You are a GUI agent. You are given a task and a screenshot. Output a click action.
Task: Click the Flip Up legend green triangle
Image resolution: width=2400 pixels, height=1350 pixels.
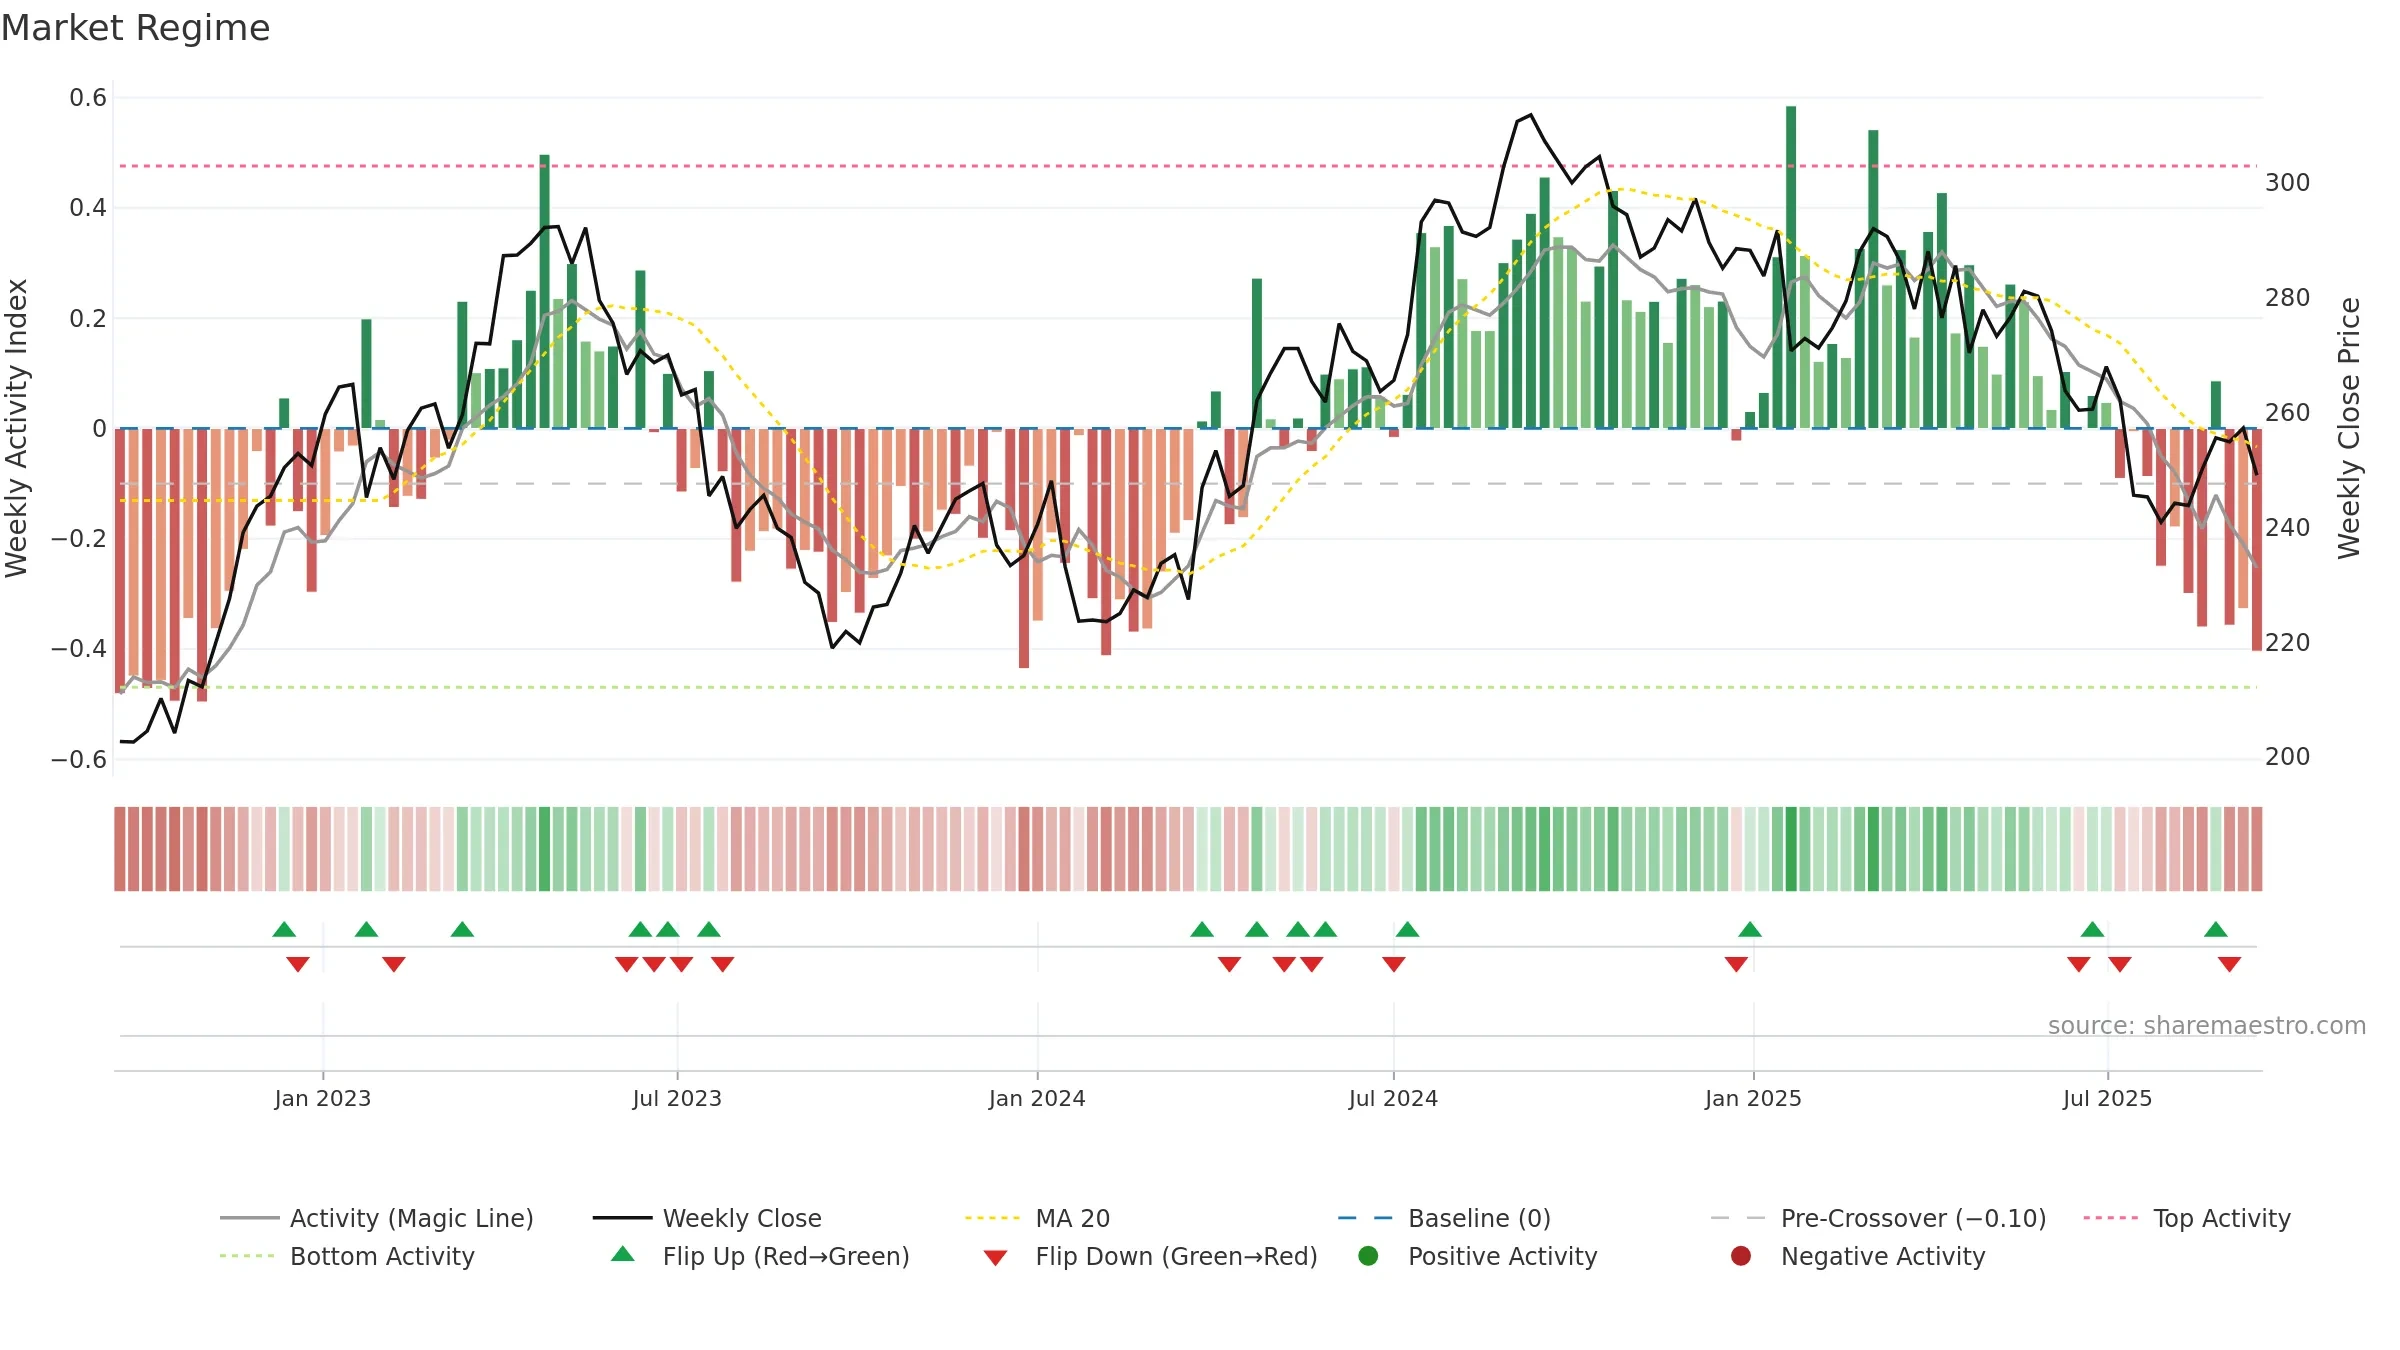click(623, 1254)
